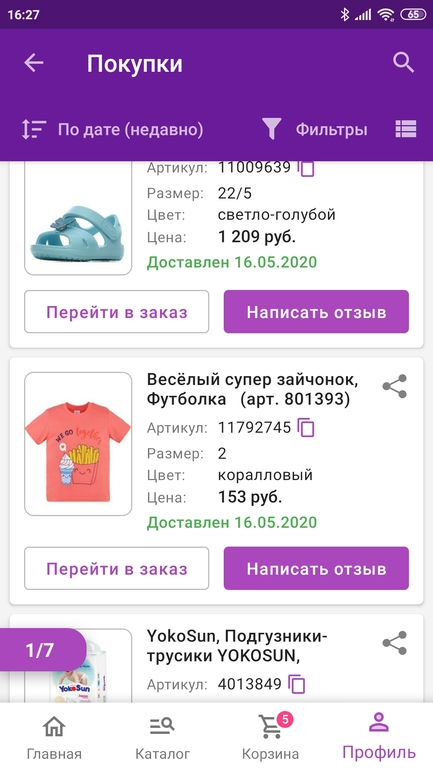
Task: Write a review for the coral t-shirt
Action: click(316, 569)
